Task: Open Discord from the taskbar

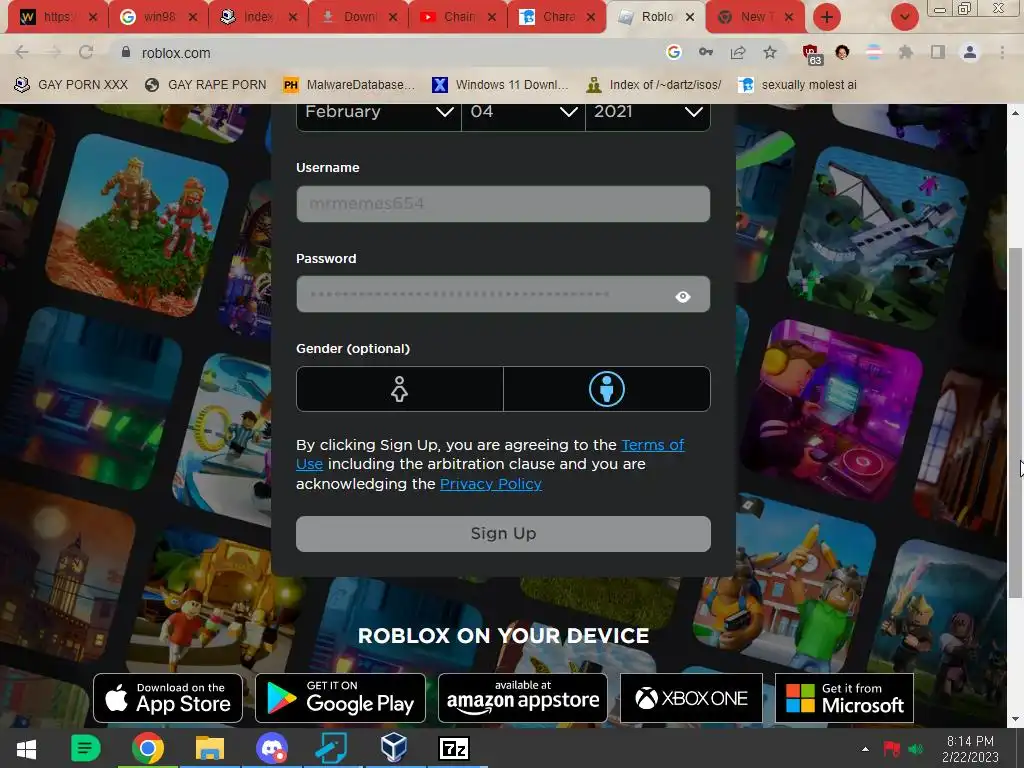Action: tap(272, 749)
